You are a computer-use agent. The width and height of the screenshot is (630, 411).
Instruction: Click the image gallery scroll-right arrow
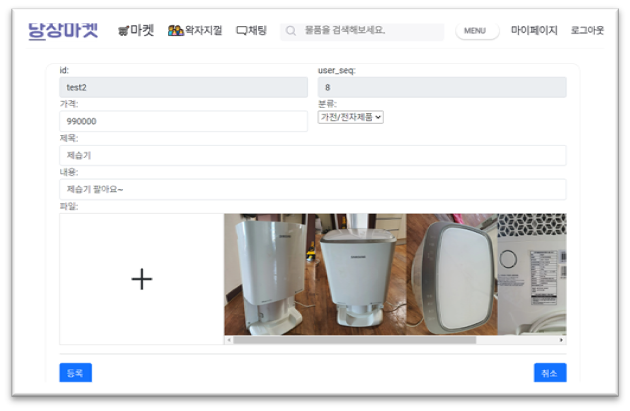point(561,340)
